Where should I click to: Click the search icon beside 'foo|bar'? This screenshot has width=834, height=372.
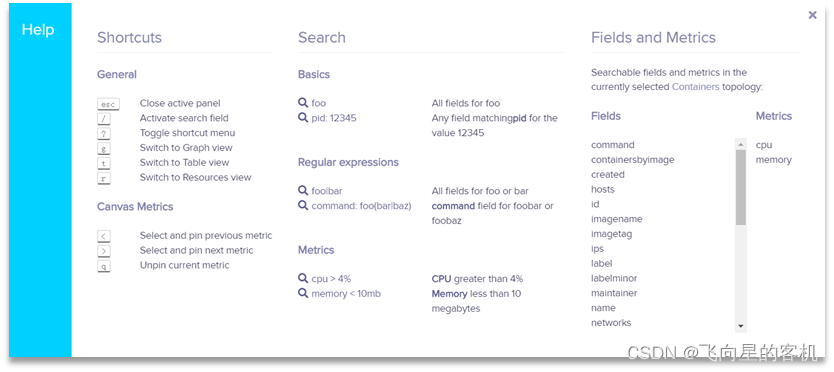(x=303, y=191)
